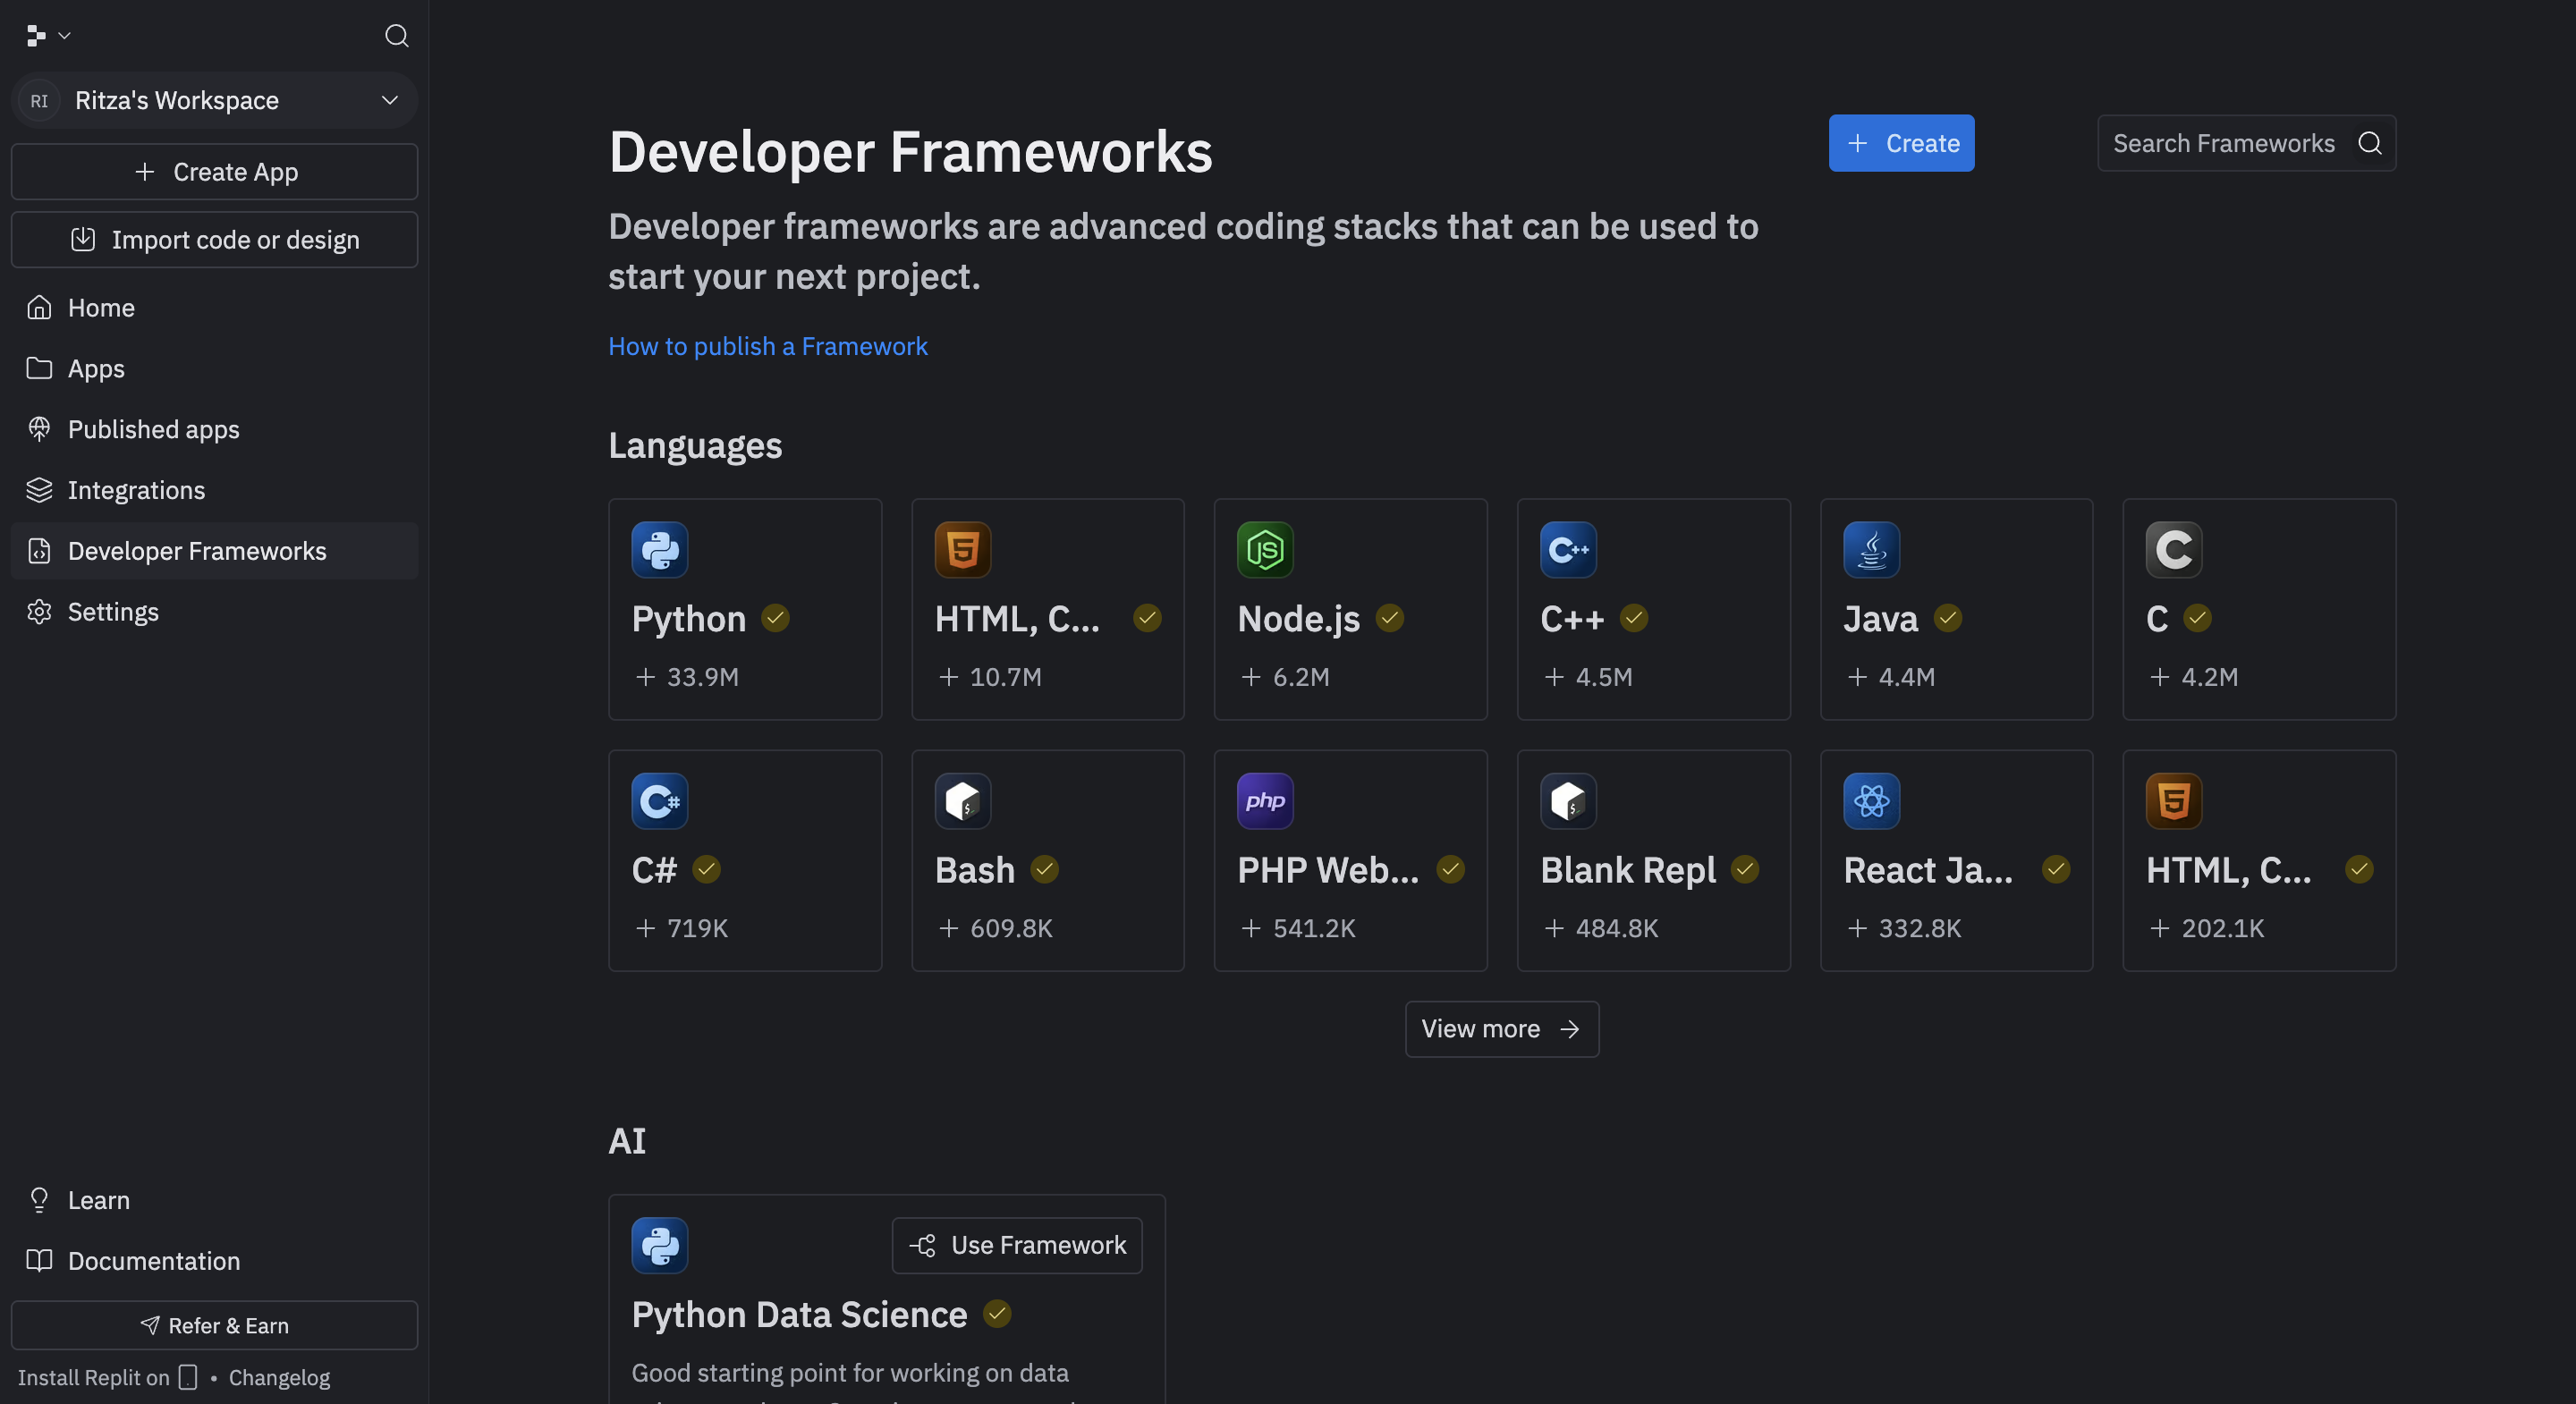Select the Node.js framework icon
This screenshot has width=2576, height=1404.
pyautogui.click(x=1264, y=549)
